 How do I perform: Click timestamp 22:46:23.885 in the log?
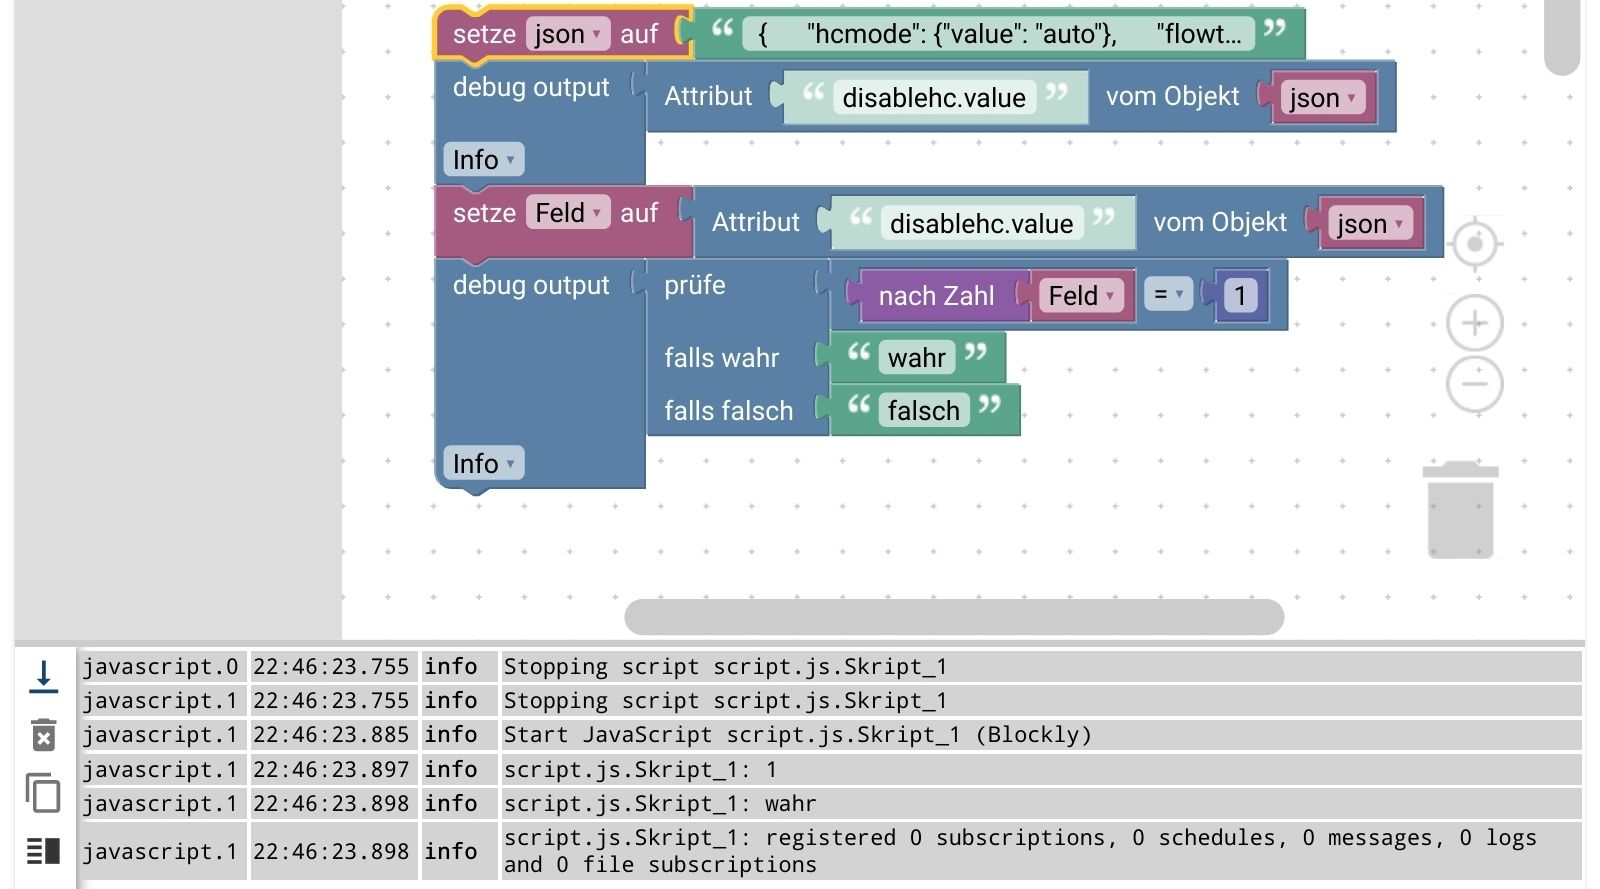pos(331,735)
